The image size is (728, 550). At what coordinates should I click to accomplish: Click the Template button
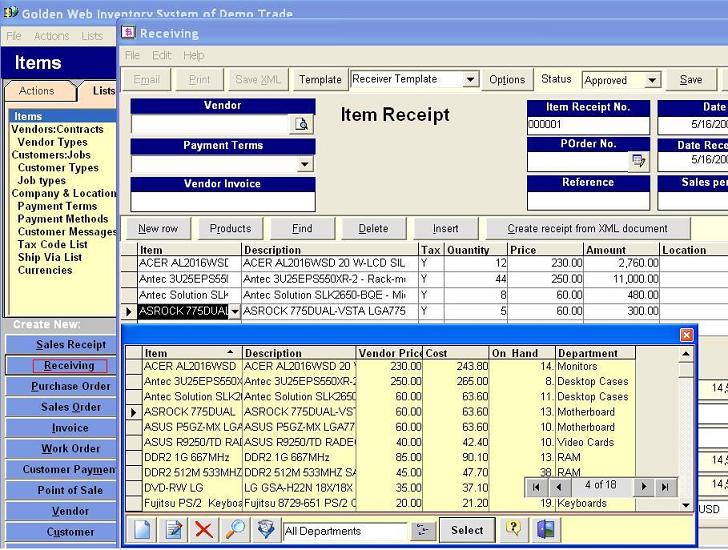pyautogui.click(x=320, y=79)
